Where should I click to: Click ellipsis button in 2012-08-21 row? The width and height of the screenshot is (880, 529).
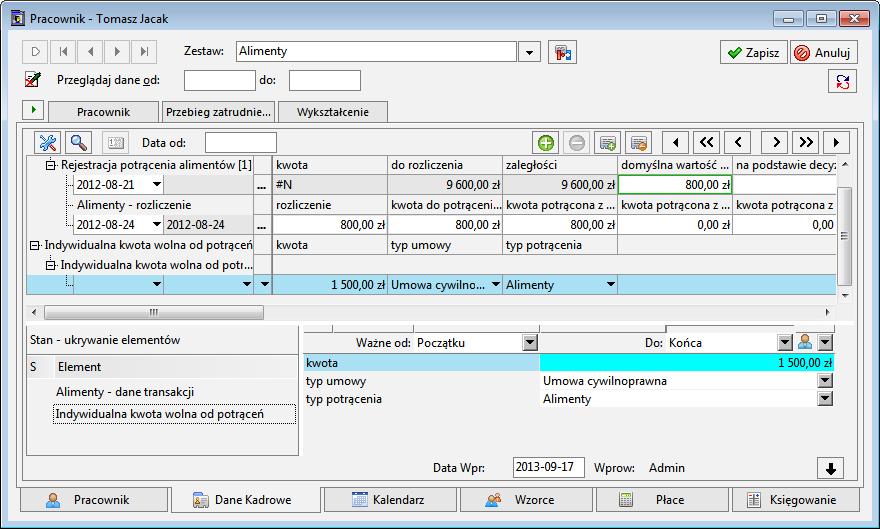point(262,185)
